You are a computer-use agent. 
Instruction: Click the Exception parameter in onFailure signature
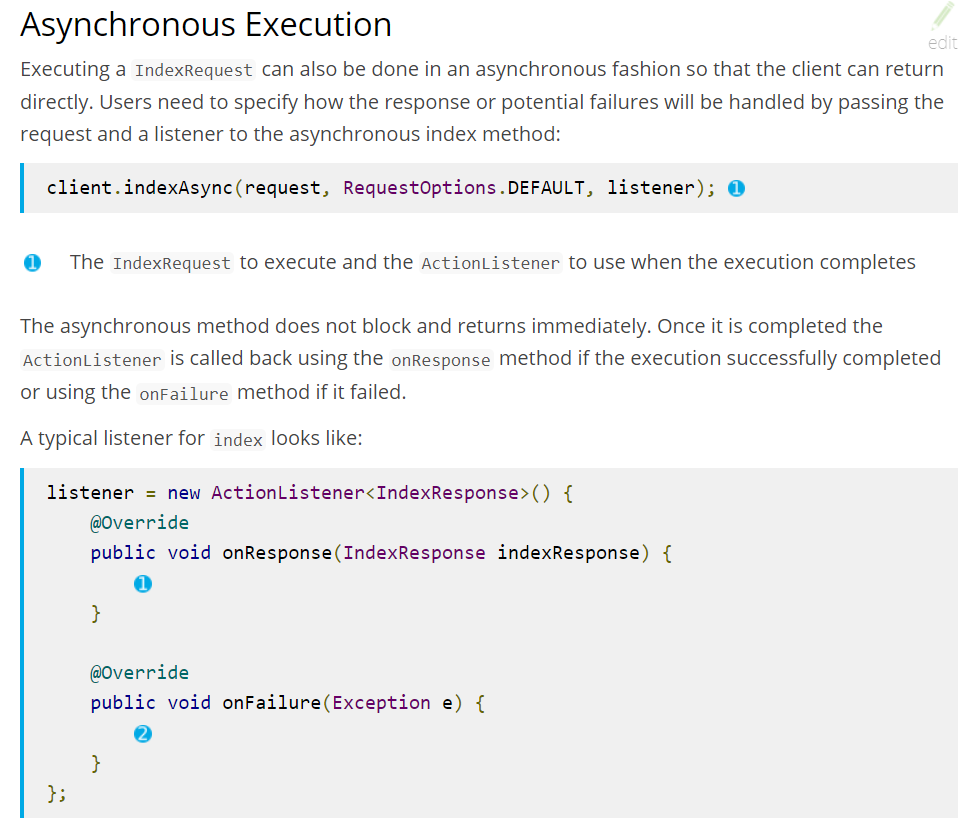point(381,702)
